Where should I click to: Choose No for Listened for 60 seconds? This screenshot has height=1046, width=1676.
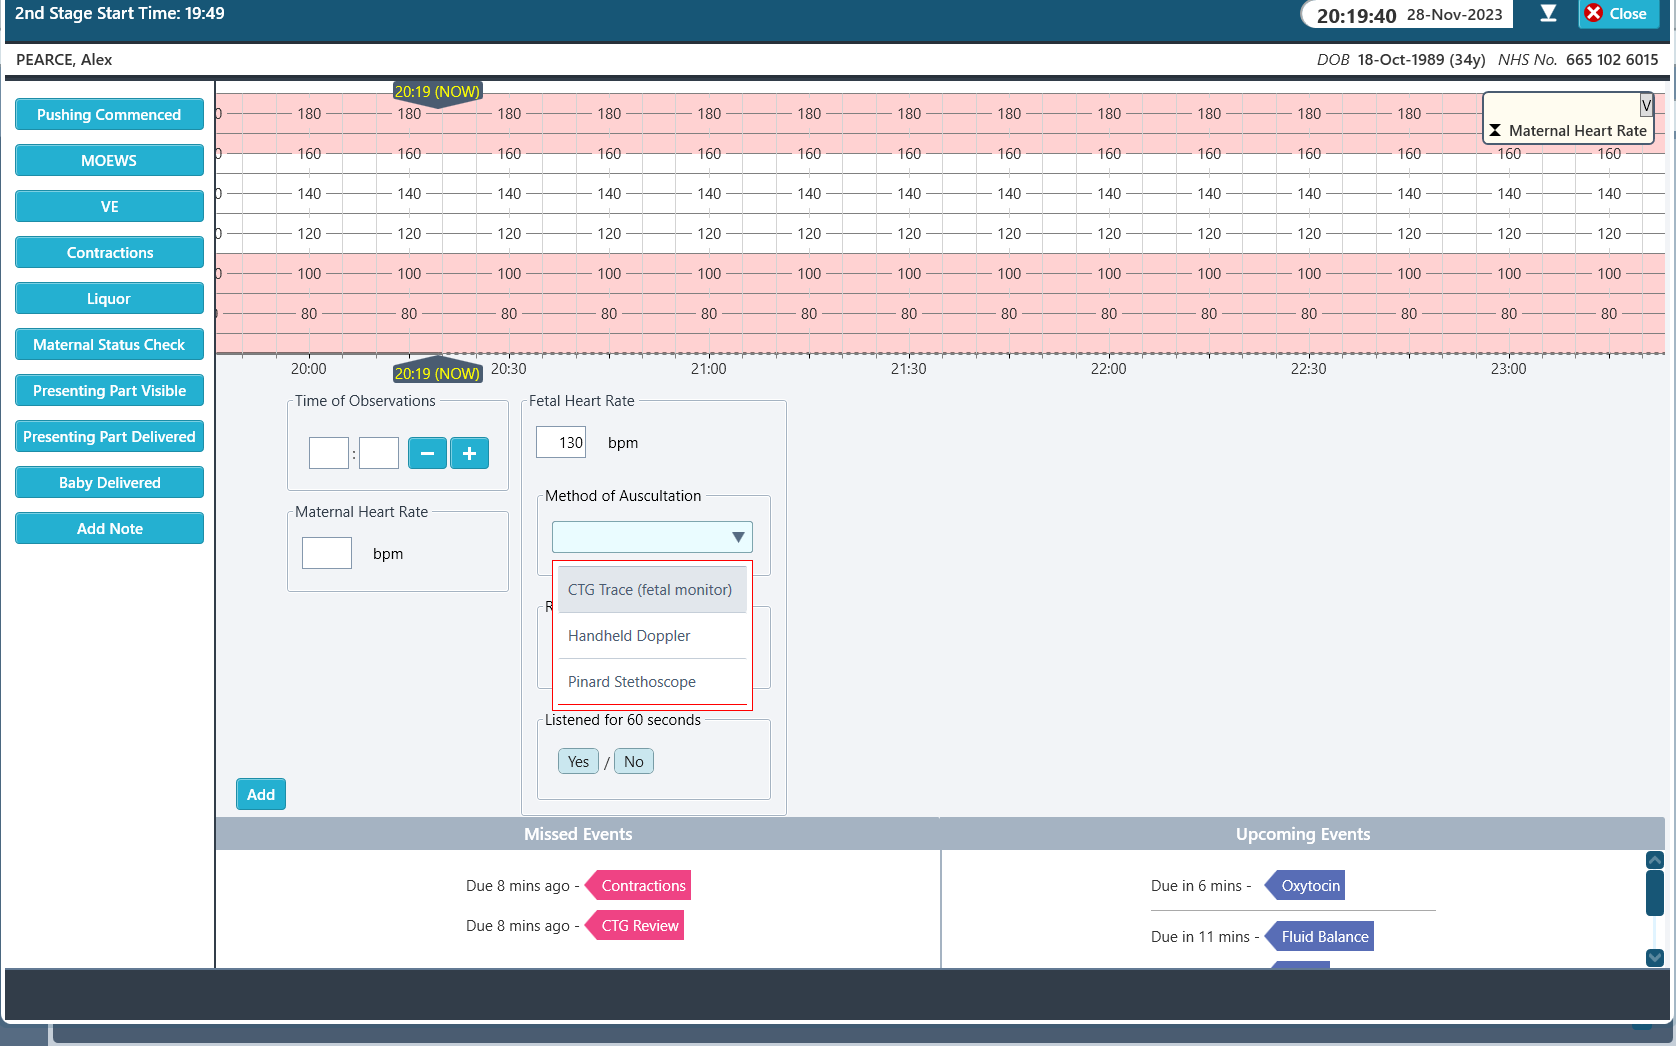click(634, 761)
